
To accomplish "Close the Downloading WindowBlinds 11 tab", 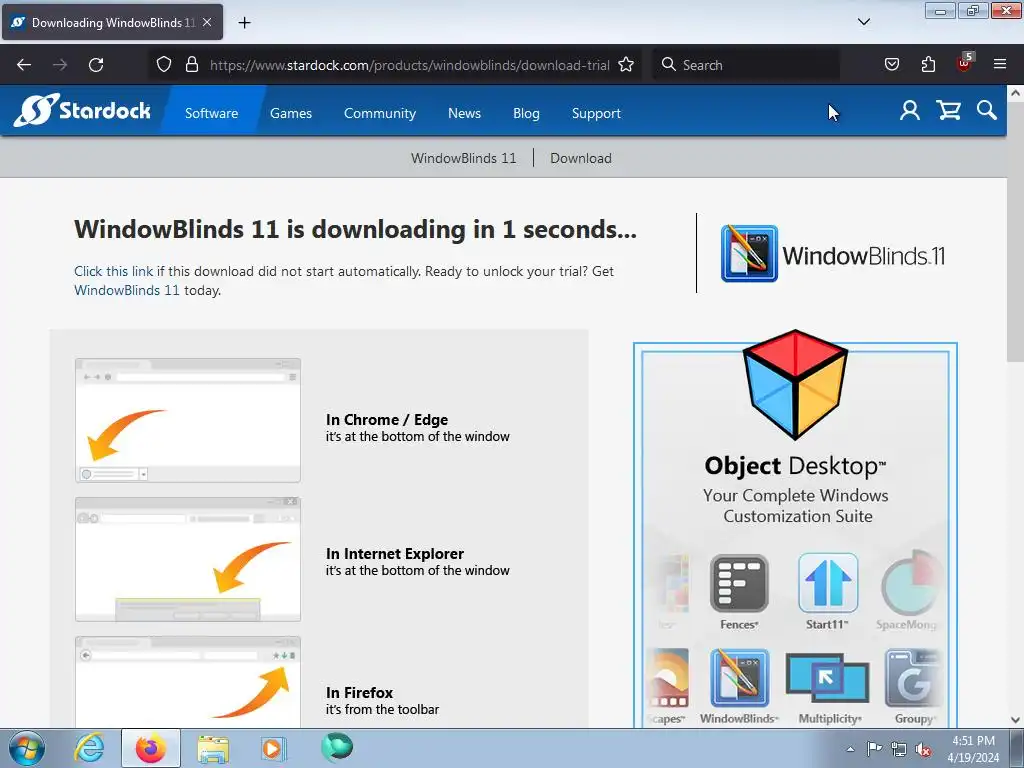I will [x=207, y=22].
